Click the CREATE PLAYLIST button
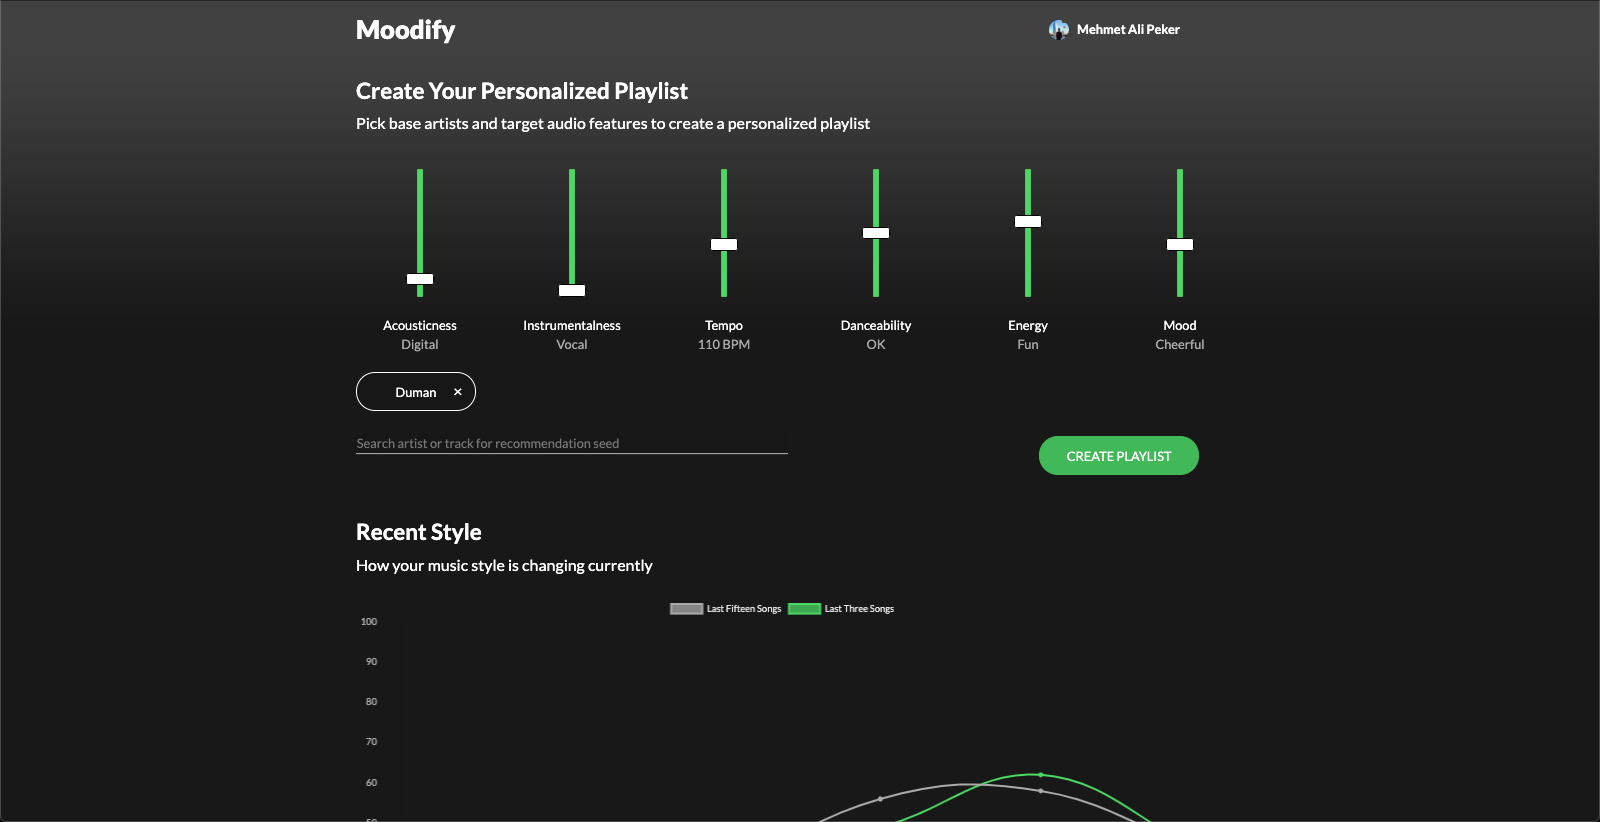 1119,456
